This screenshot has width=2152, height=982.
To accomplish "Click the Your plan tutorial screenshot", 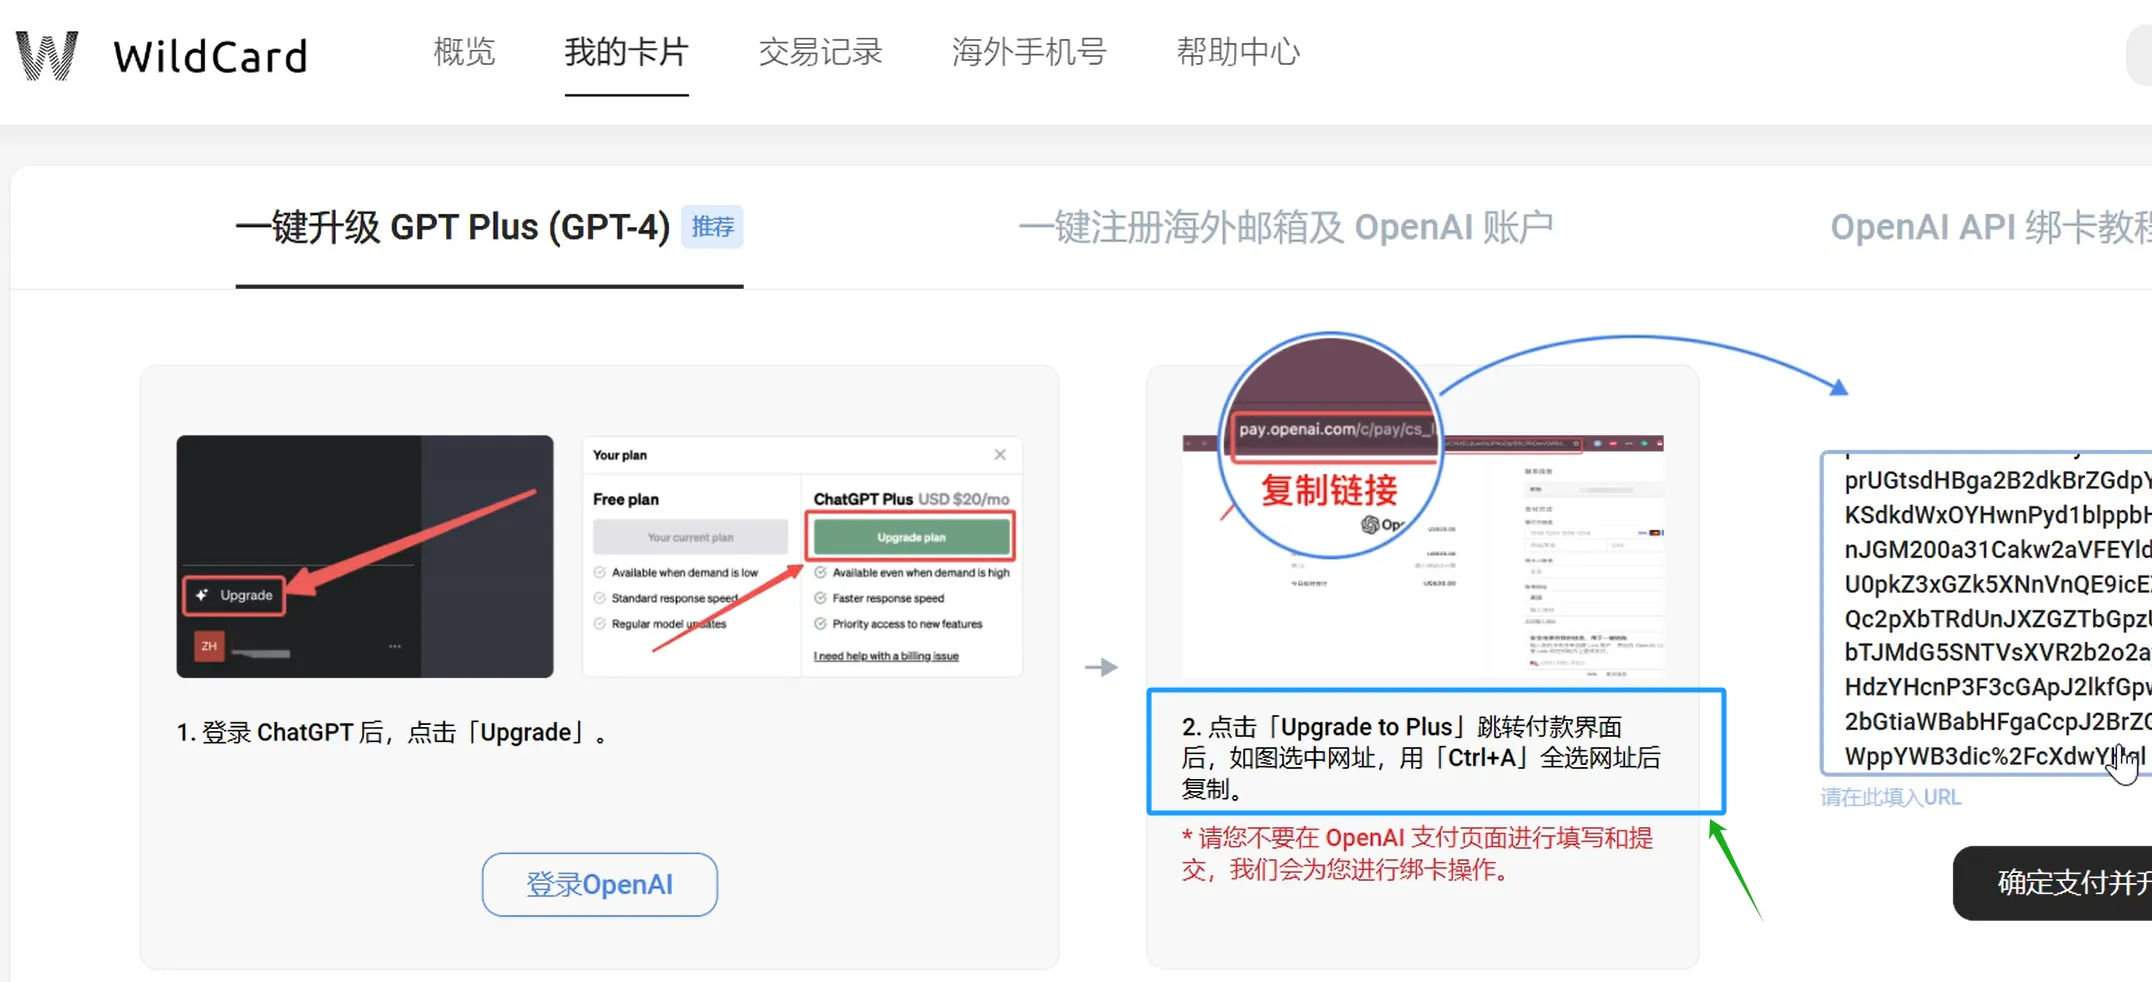I will click(802, 556).
